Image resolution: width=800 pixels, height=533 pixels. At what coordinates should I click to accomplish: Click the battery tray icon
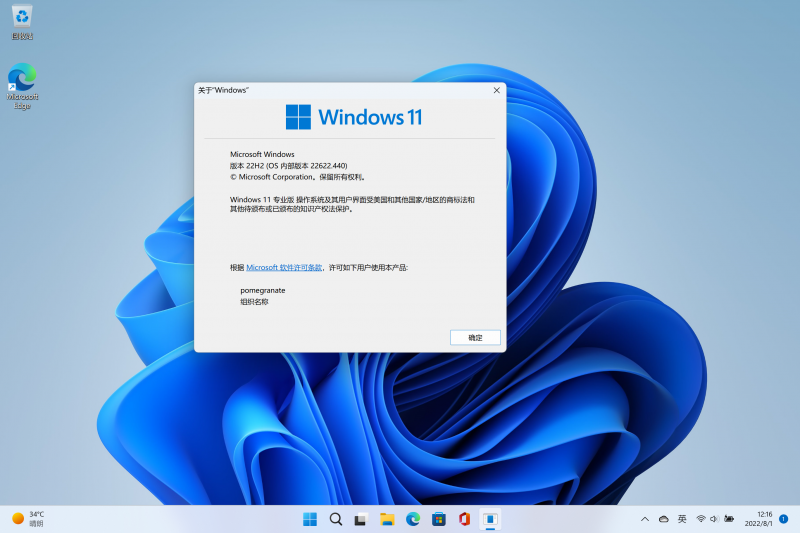click(x=729, y=519)
